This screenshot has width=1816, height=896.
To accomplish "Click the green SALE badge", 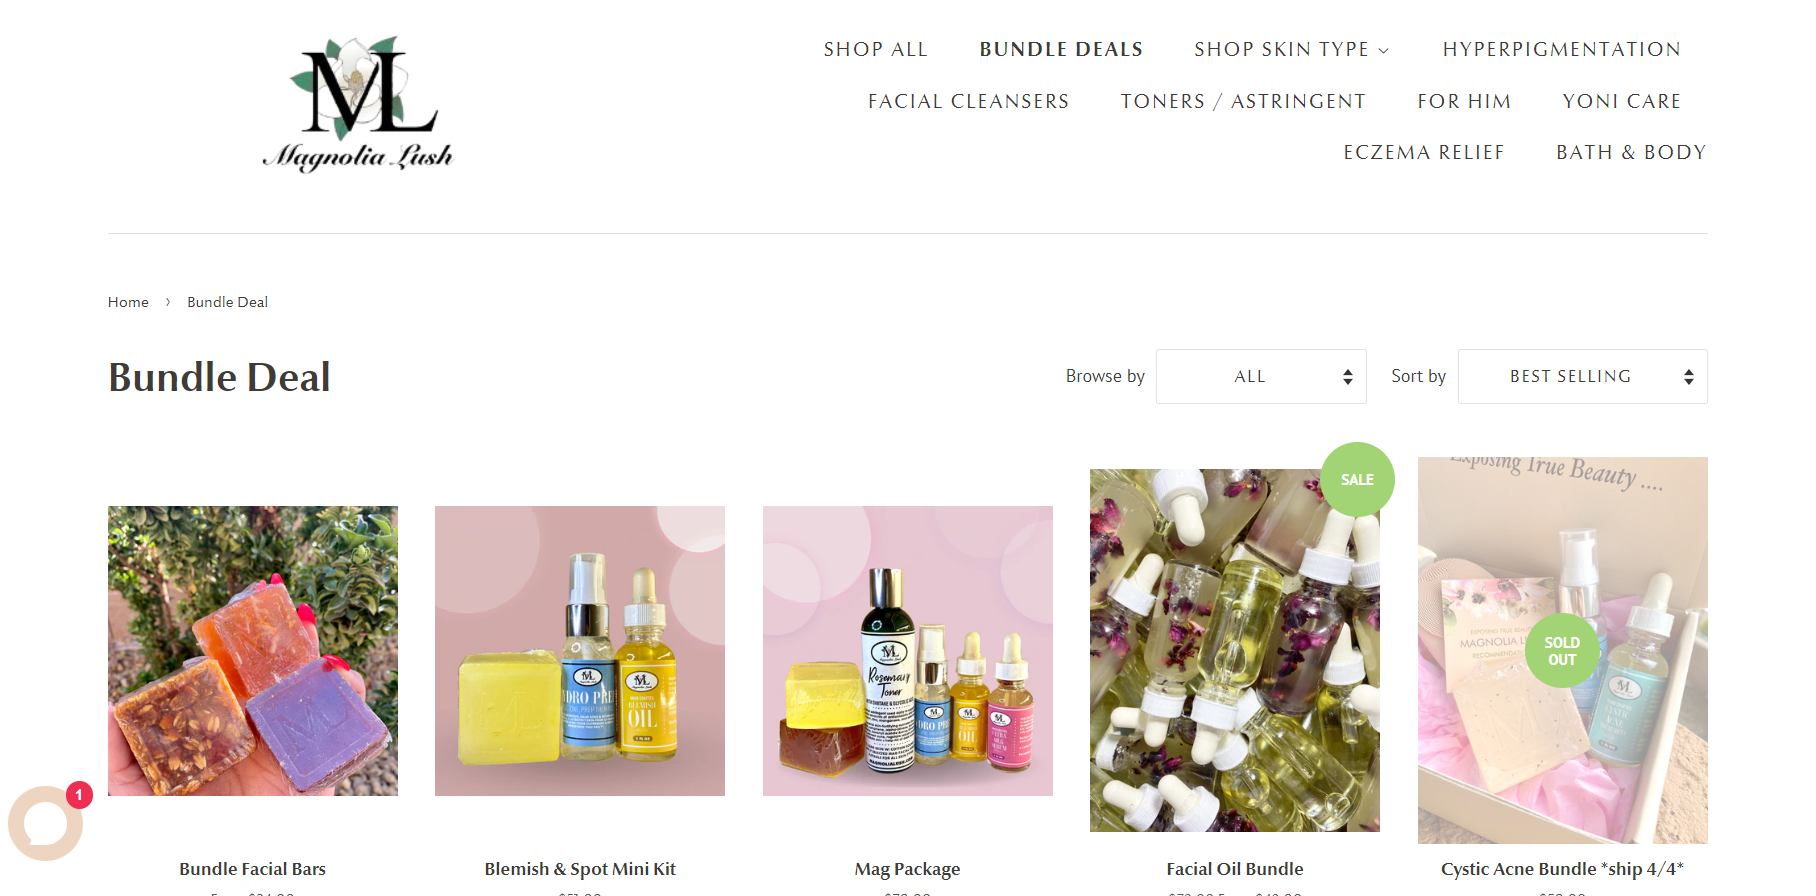I will click(x=1357, y=479).
